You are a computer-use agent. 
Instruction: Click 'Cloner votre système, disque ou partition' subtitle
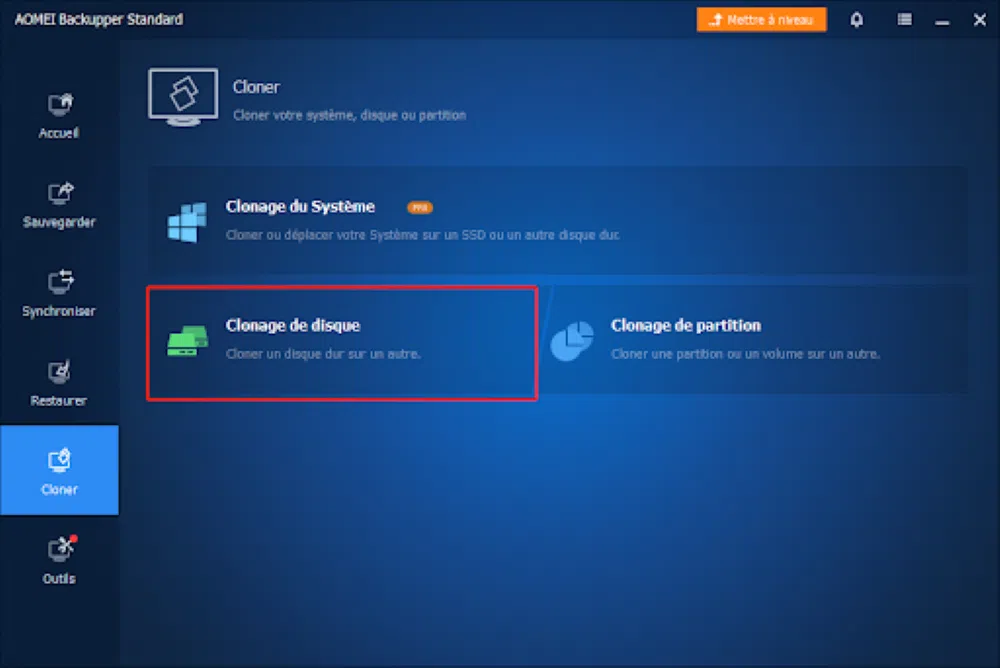pos(349,115)
